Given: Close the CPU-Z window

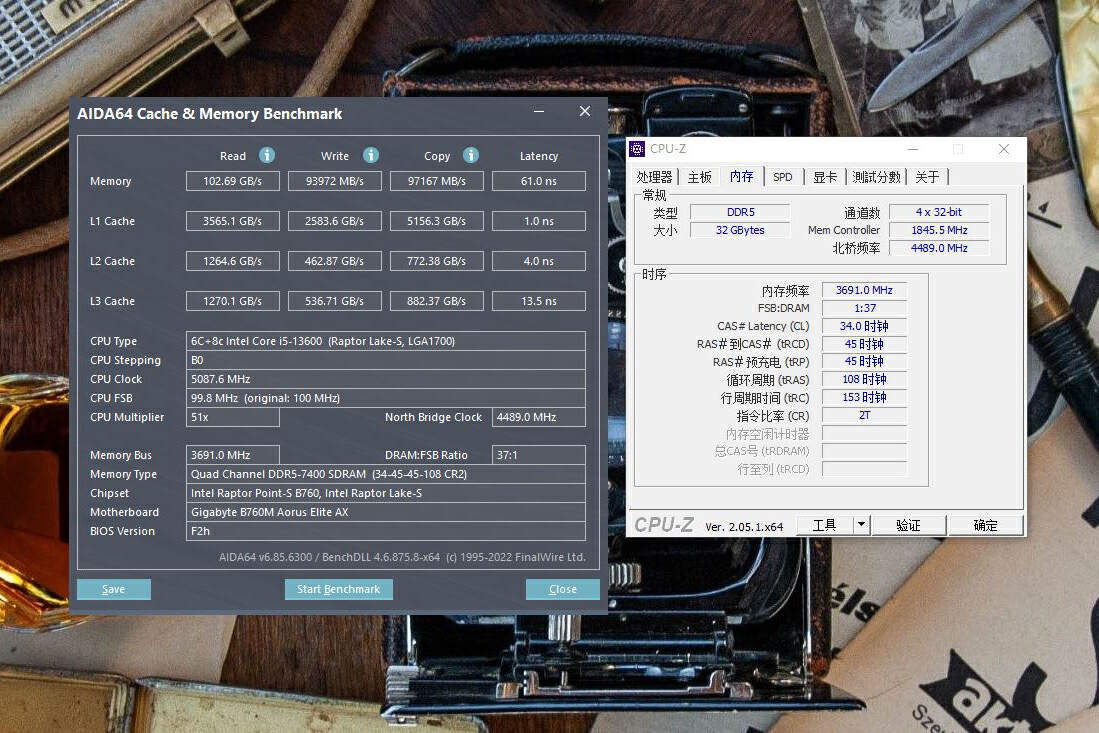Looking at the screenshot, I should coord(1004,149).
